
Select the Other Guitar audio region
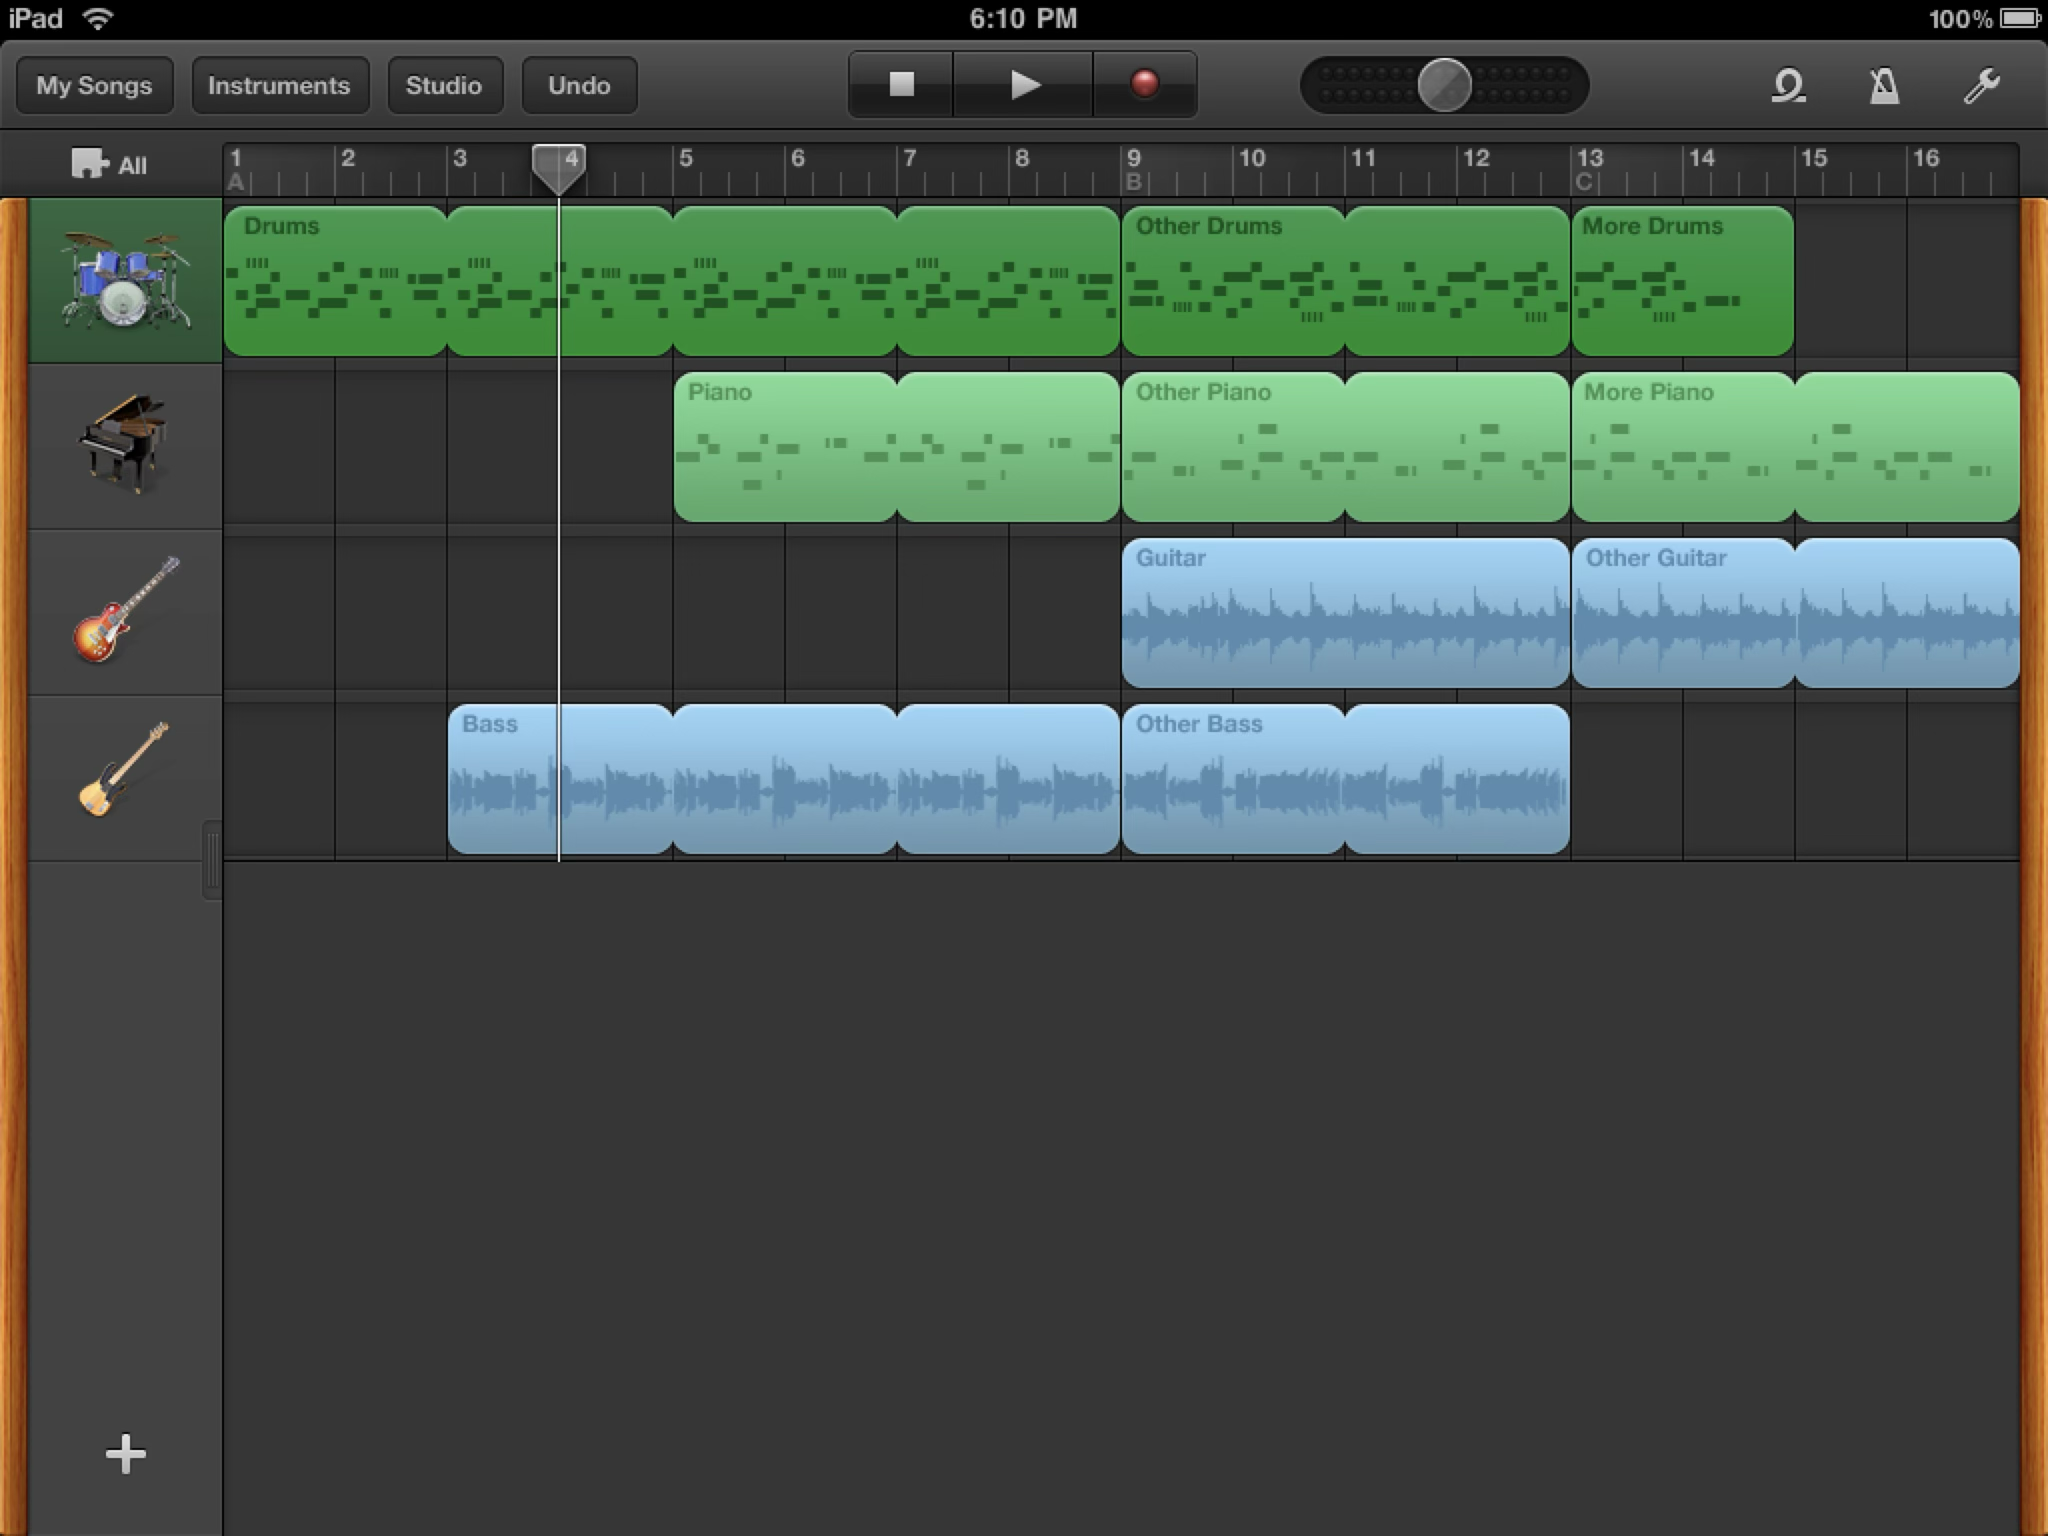pyautogui.click(x=1795, y=613)
